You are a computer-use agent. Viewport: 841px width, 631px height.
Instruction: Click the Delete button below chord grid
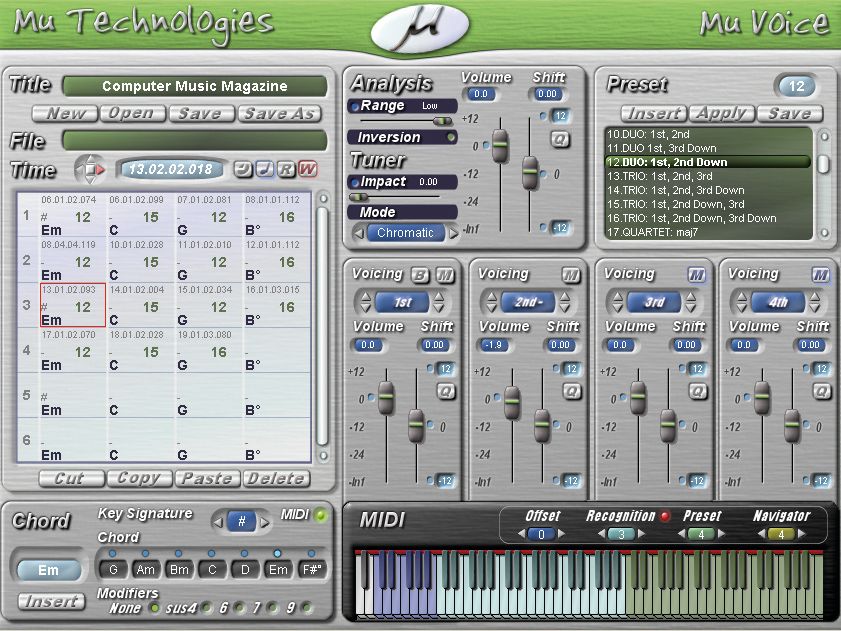point(276,479)
